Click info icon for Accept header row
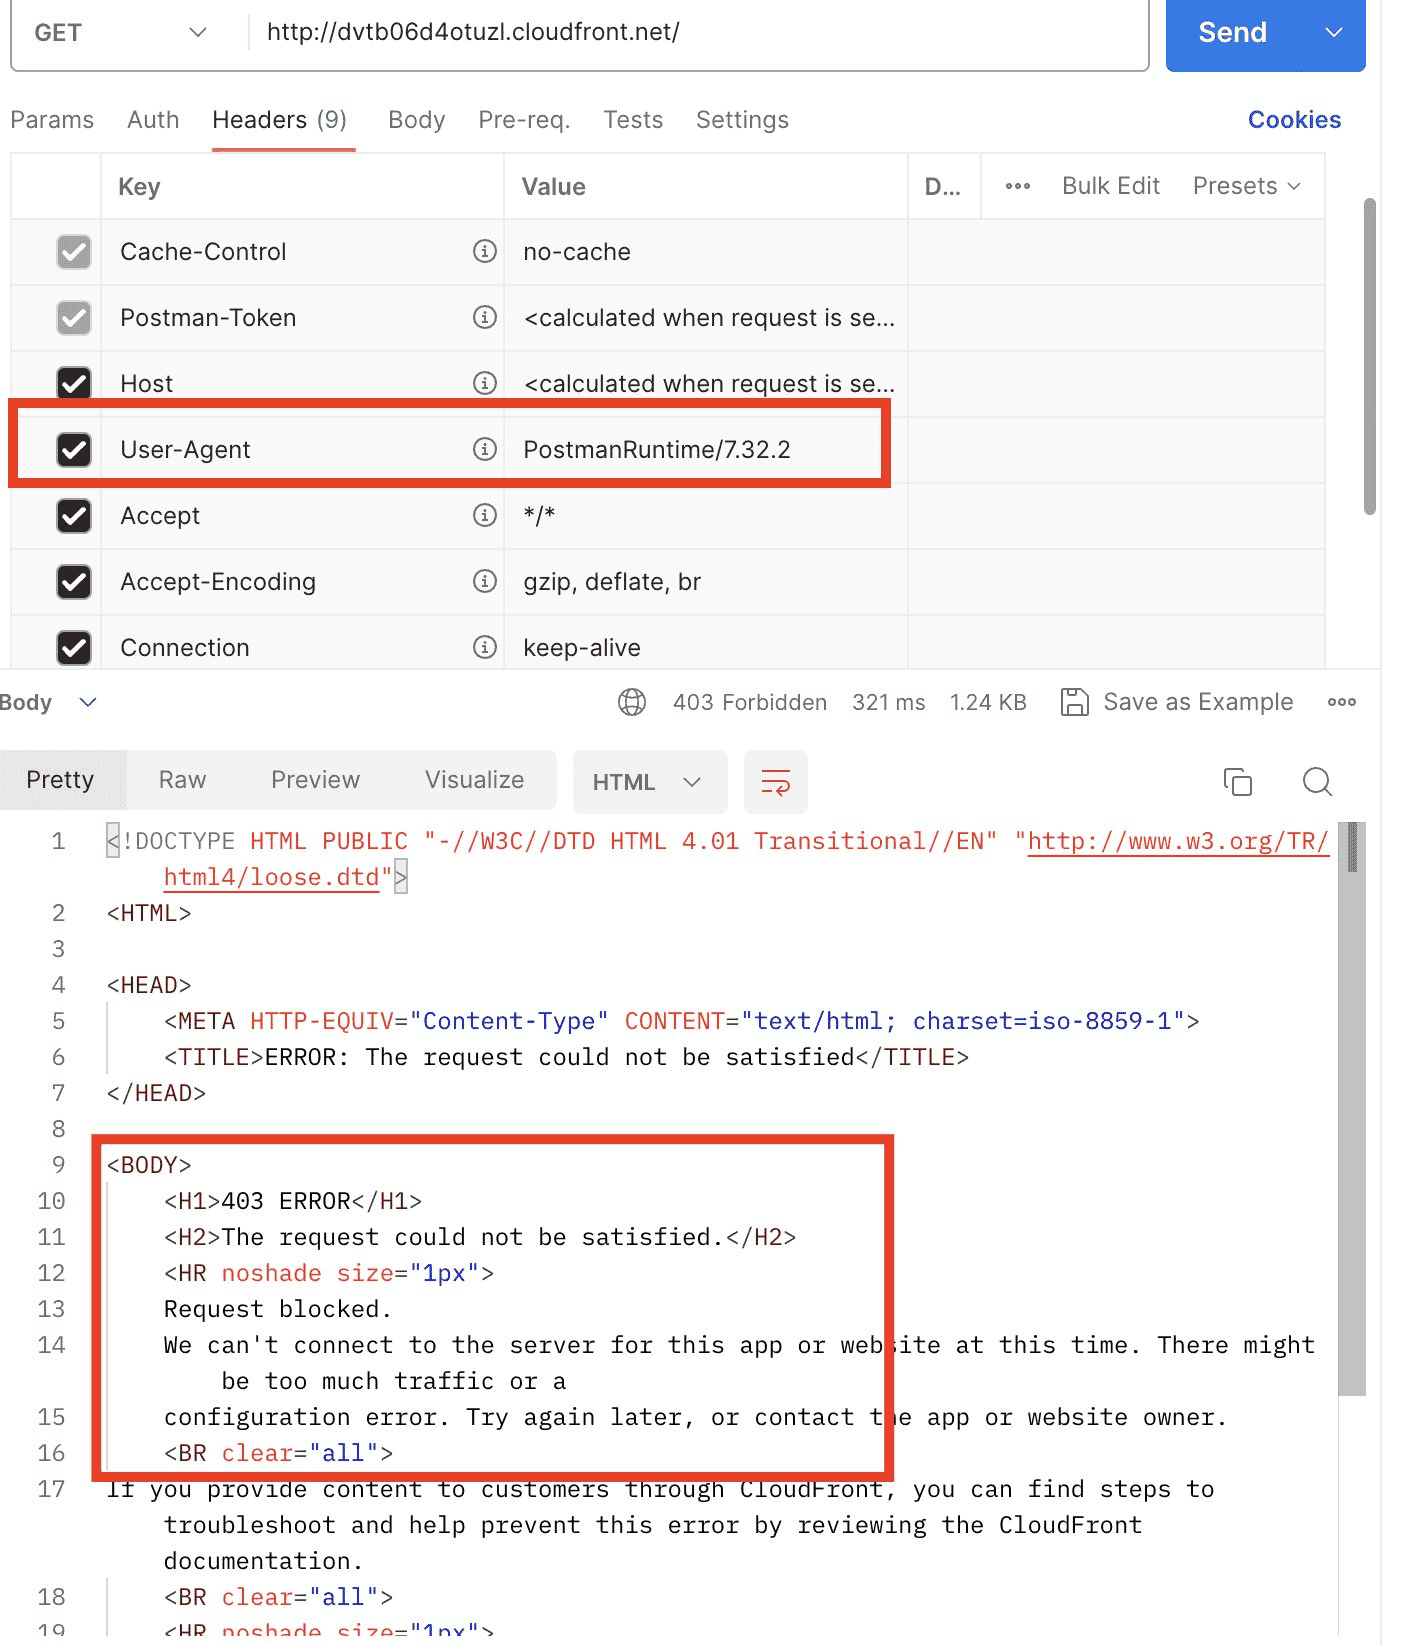Viewport: 1408px width, 1646px height. [485, 515]
